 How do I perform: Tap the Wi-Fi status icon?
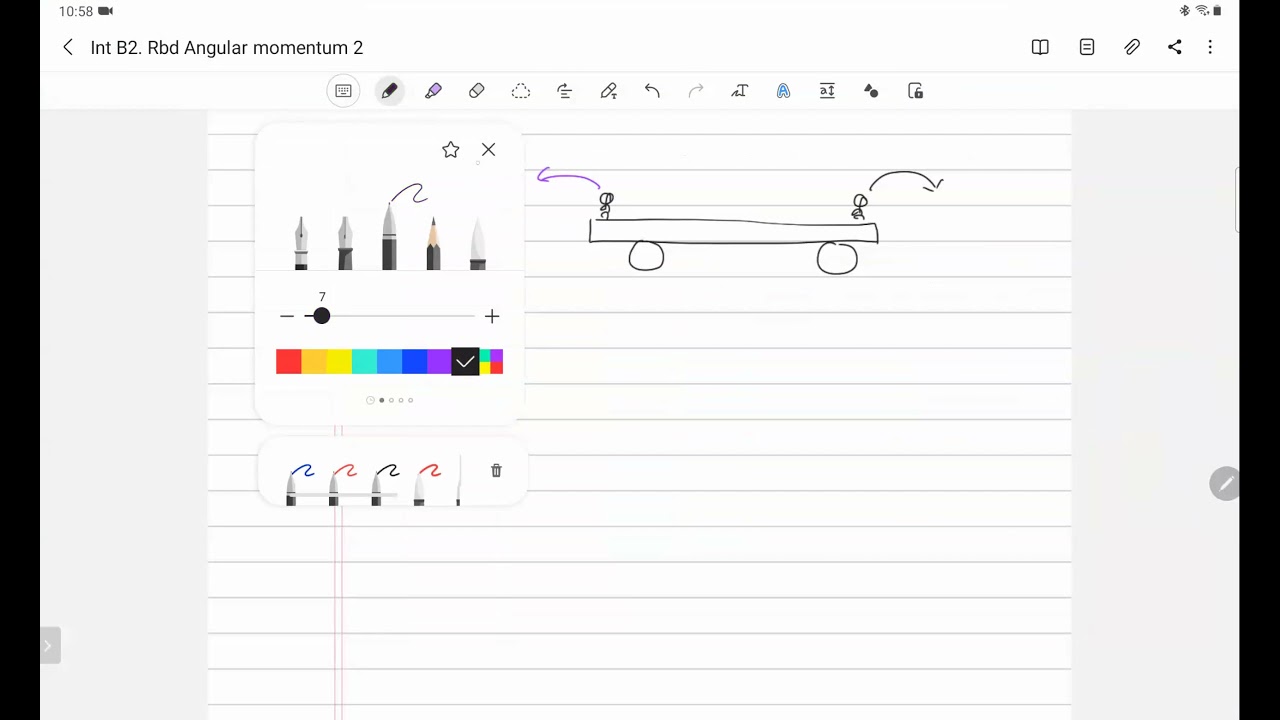(1202, 11)
